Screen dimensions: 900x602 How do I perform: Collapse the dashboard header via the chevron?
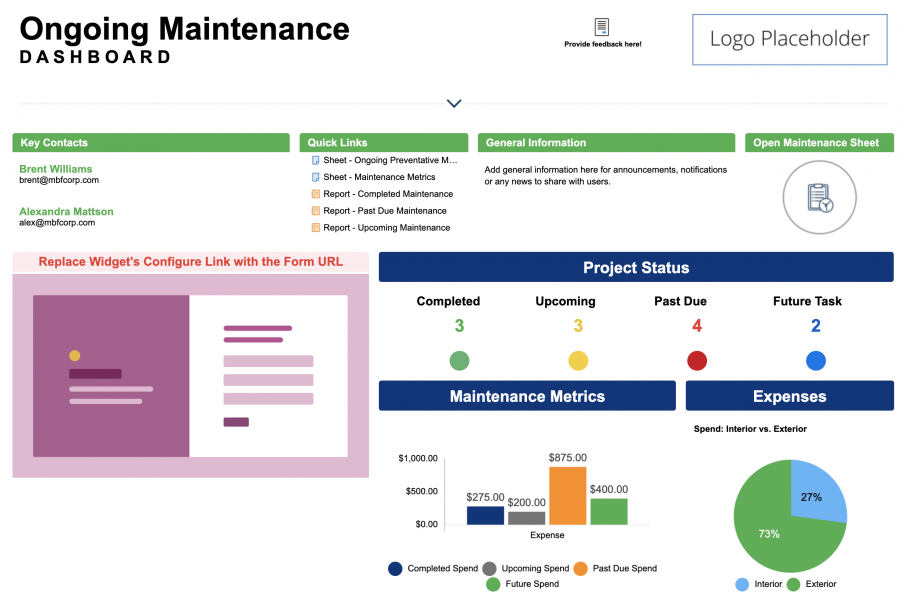point(453,103)
